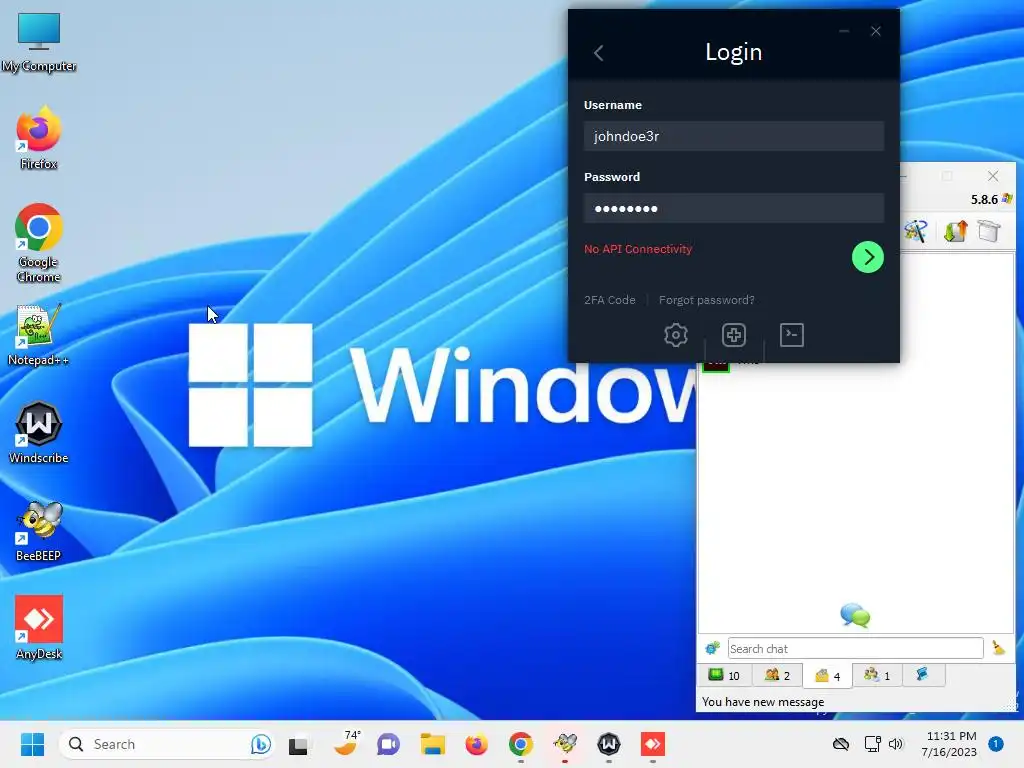
Task: Click BeeBEEP tools wand toolbar icon
Action: tap(916, 231)
